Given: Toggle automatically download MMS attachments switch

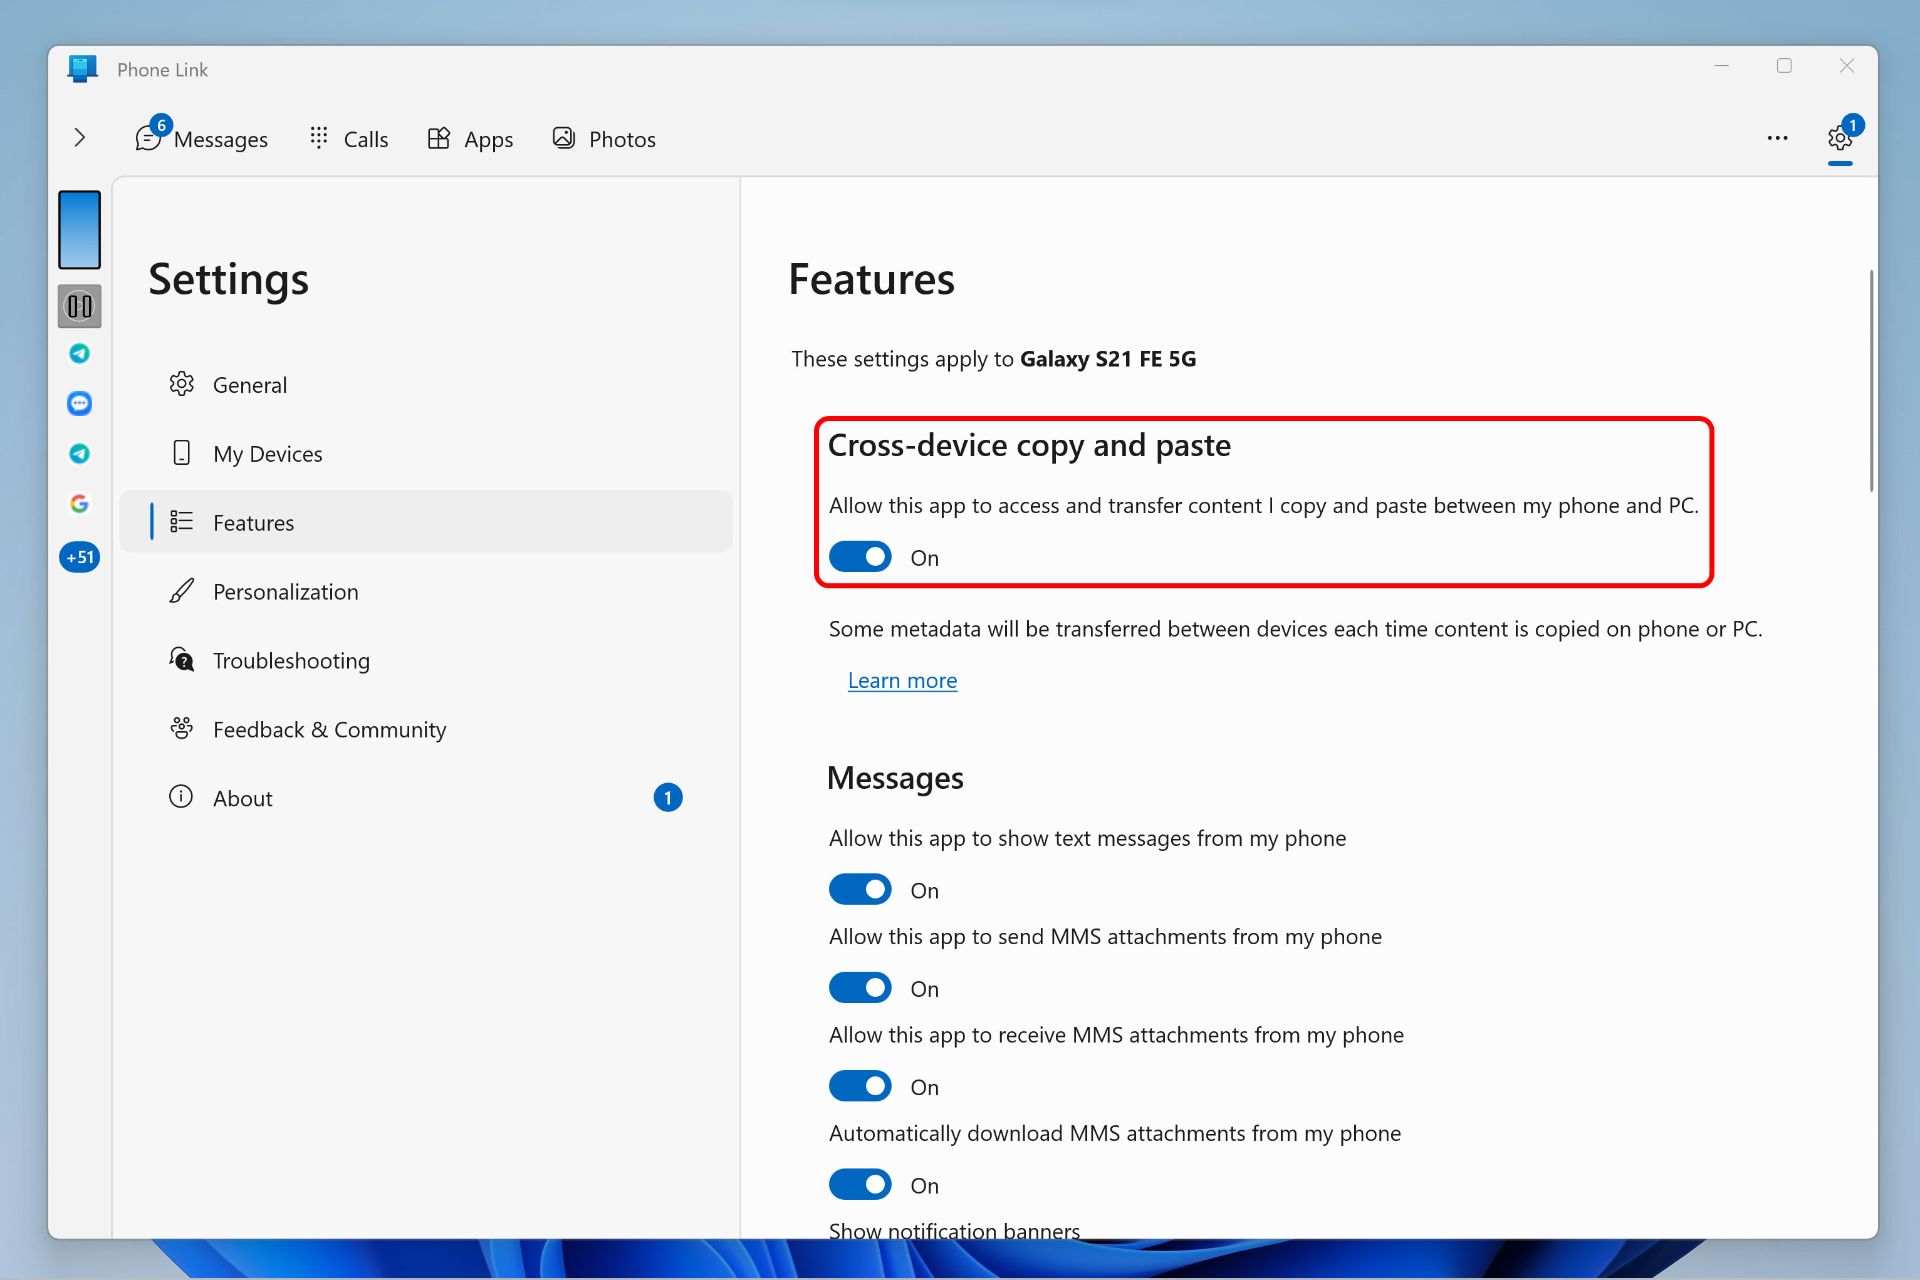Looking at the screenshot, I should pyautogui.click(x=860, y=1184).
